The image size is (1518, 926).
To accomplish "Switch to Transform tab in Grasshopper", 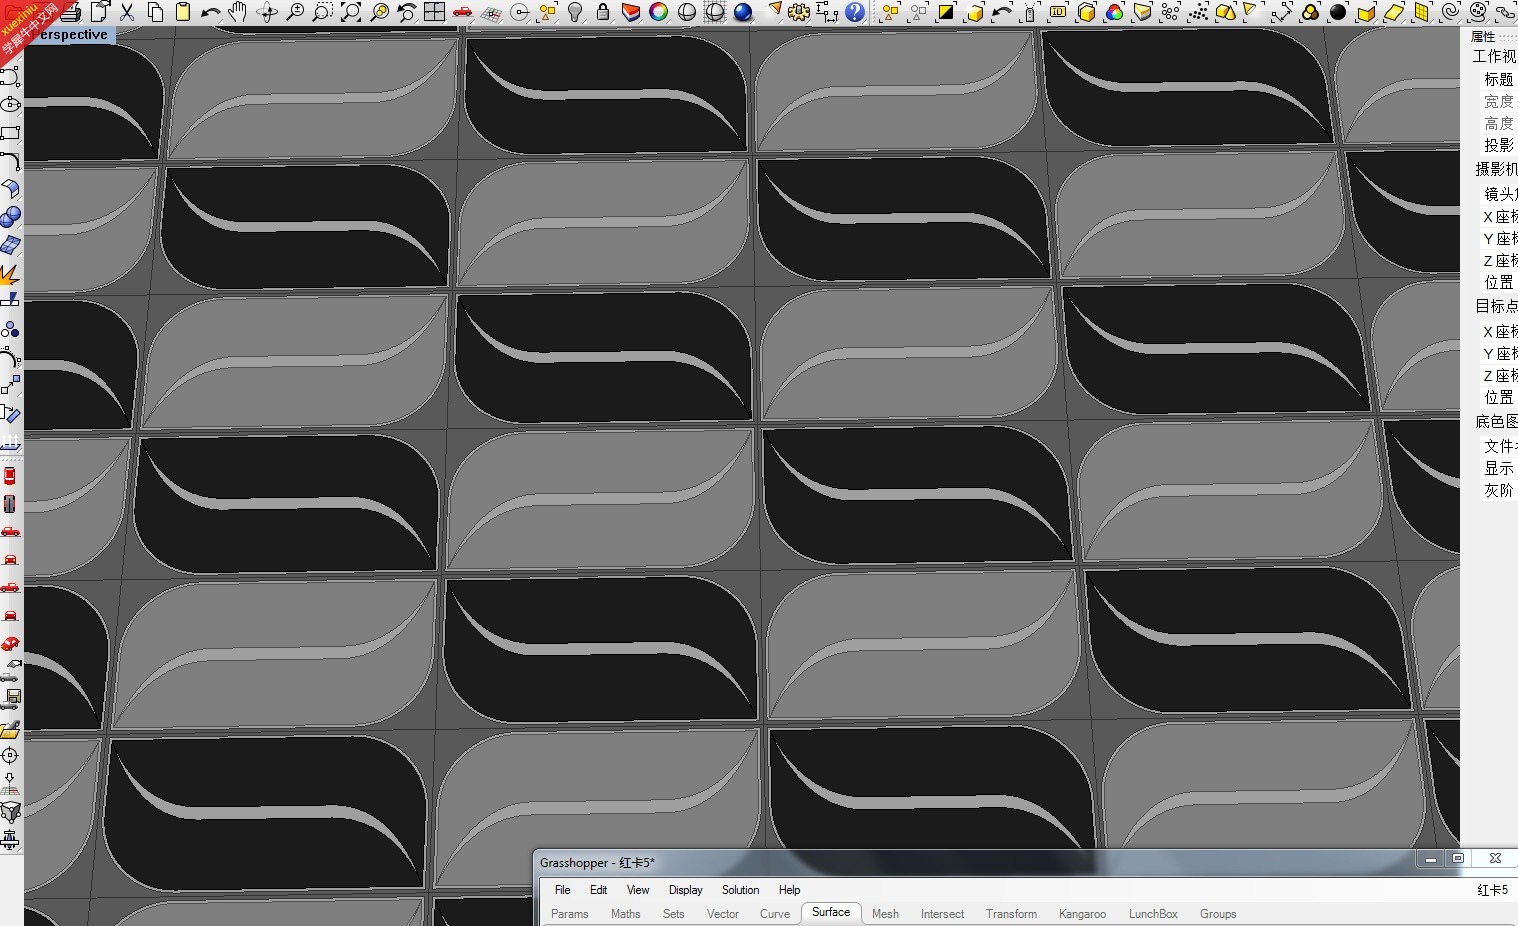I will [1012, 914].
